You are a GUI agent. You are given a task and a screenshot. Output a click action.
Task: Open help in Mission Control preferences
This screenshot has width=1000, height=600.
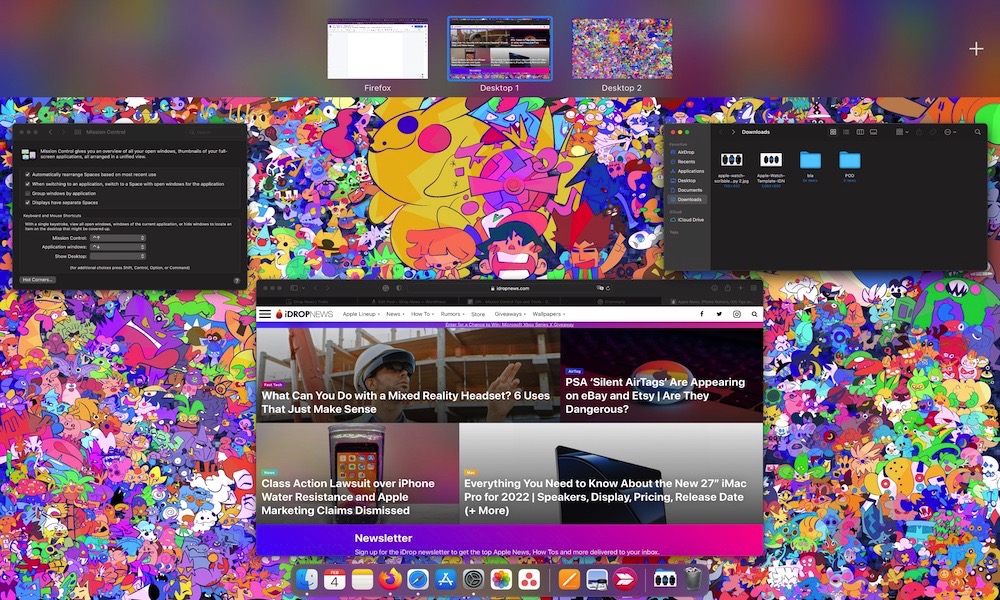coord(237,280)
